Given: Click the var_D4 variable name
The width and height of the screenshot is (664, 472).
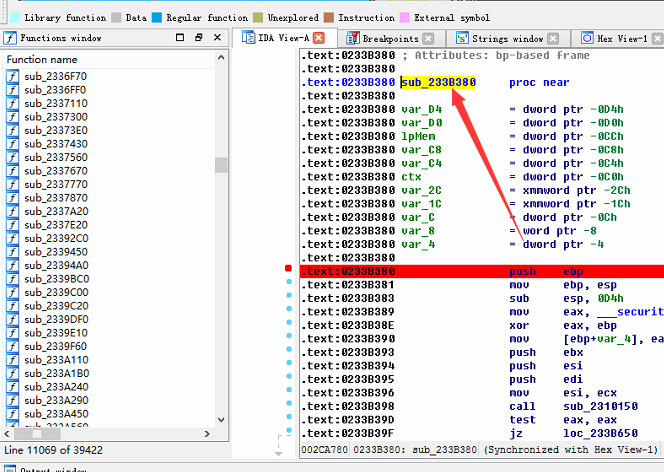Looking at the screenshot, I should point(421,109).
